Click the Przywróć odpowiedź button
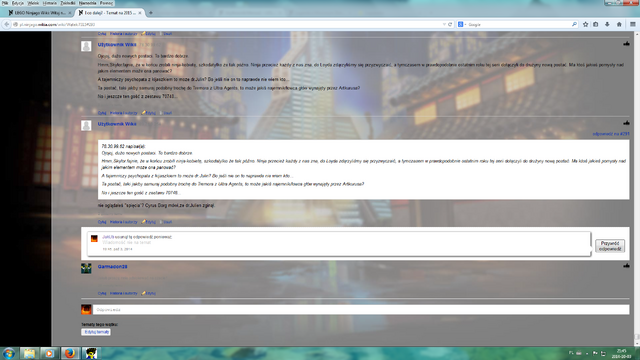This screenshot has height=360, width=640. click(x=610, y=246)
